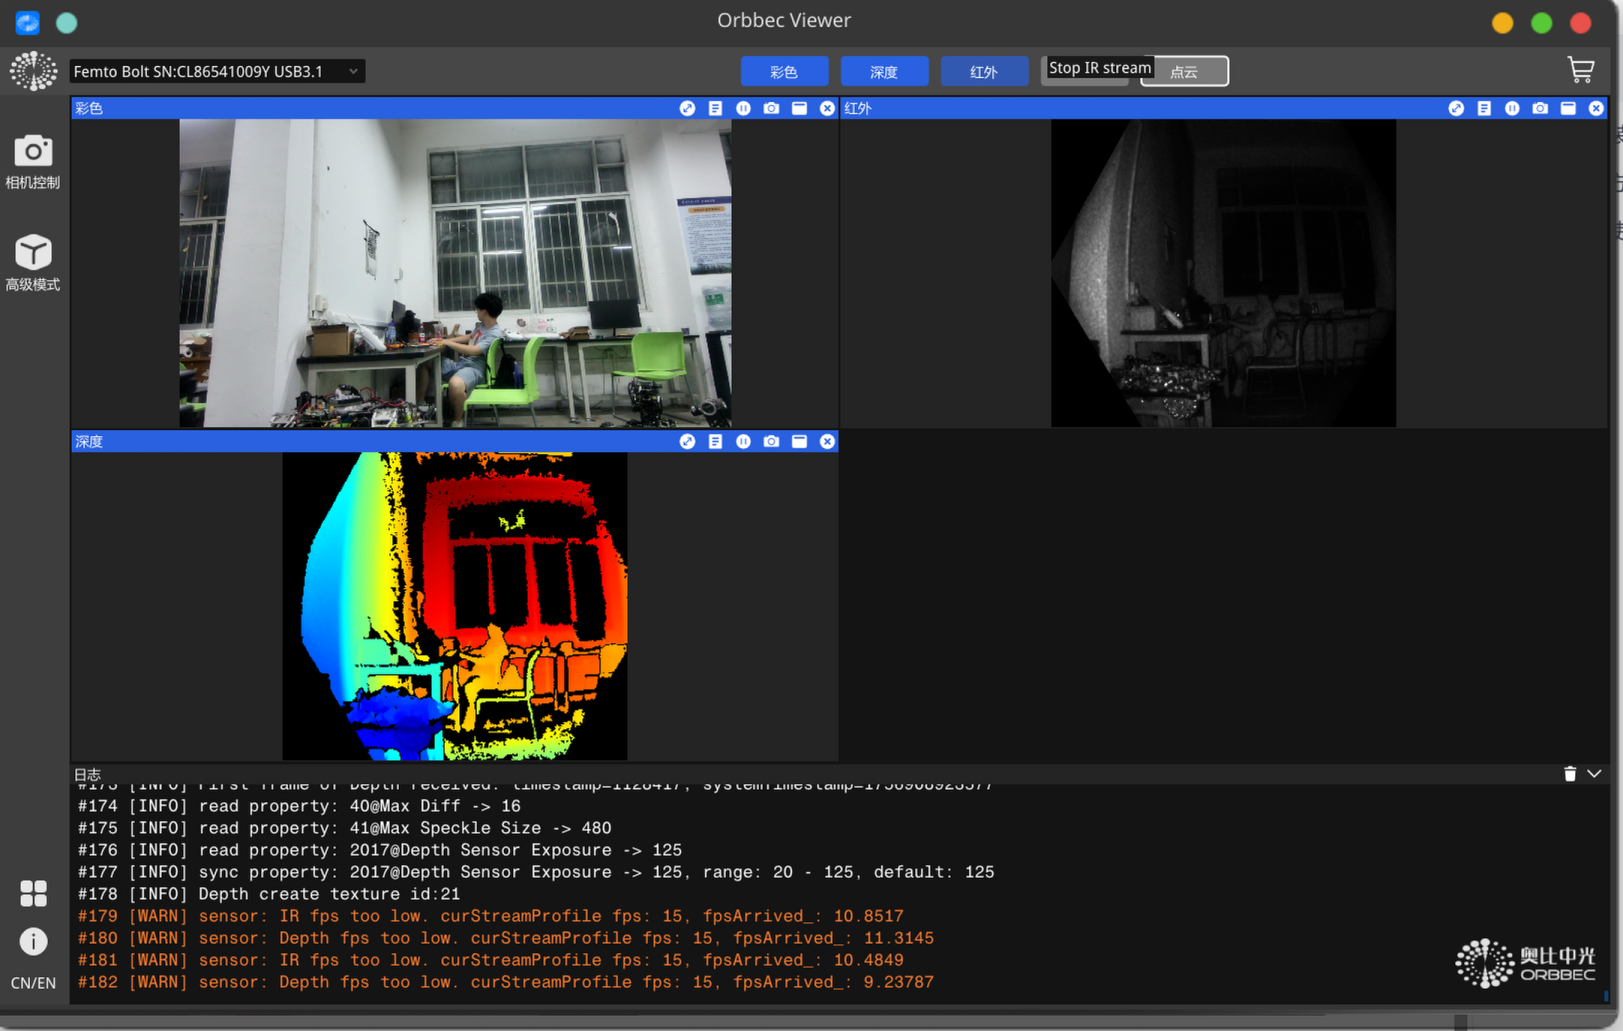This screenshot has width=1623, height=1031.
Task: Open the four-squares grid icon in sidebar
Action: (x=33, y=893)
